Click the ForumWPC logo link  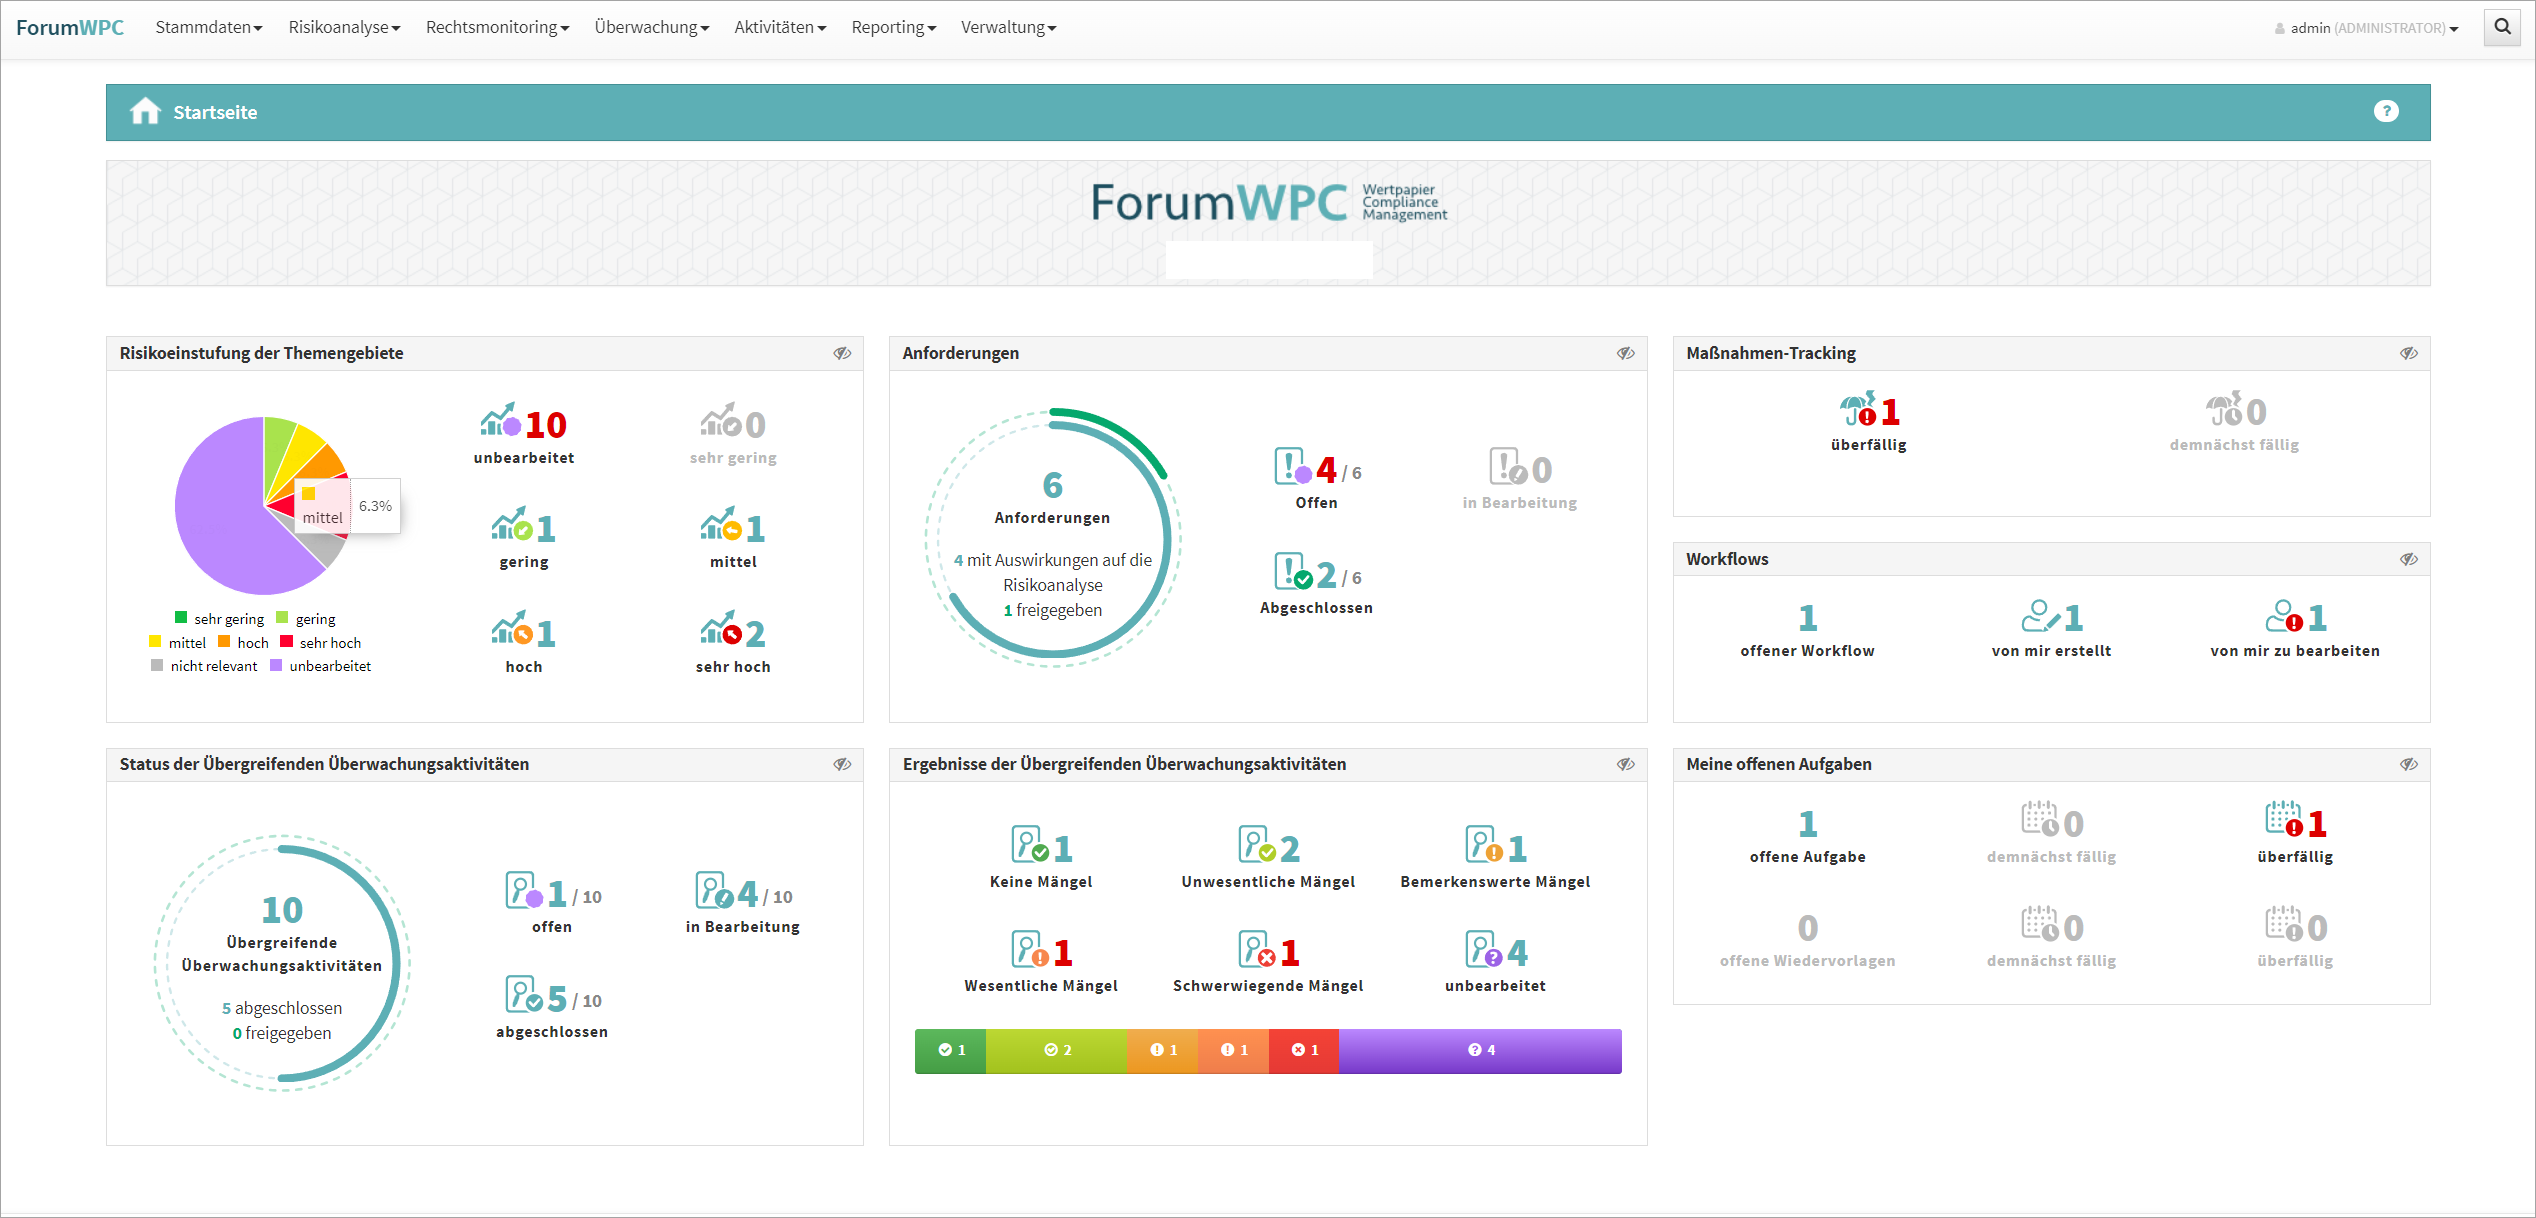pos(70,27)
